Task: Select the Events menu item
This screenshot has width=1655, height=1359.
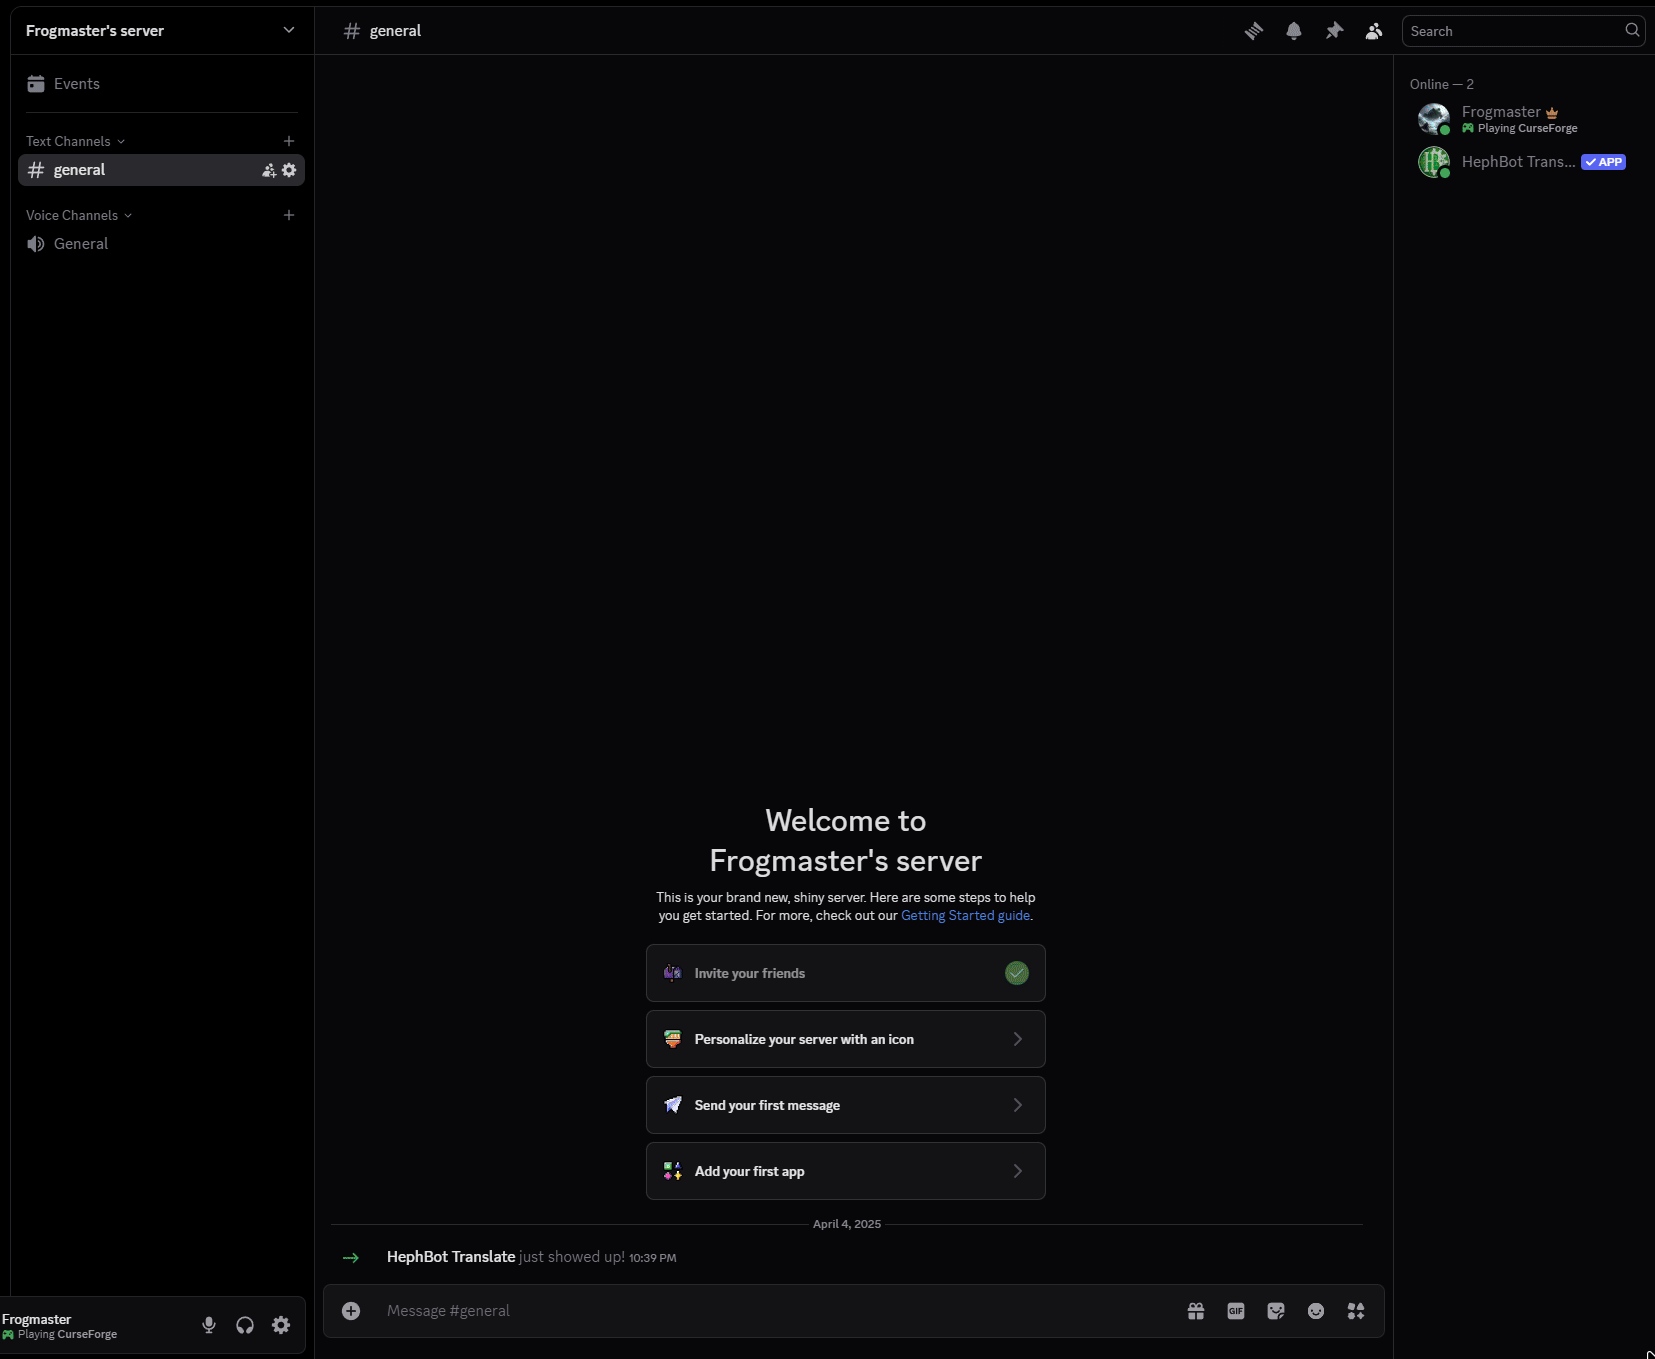Action: point(77,84)
